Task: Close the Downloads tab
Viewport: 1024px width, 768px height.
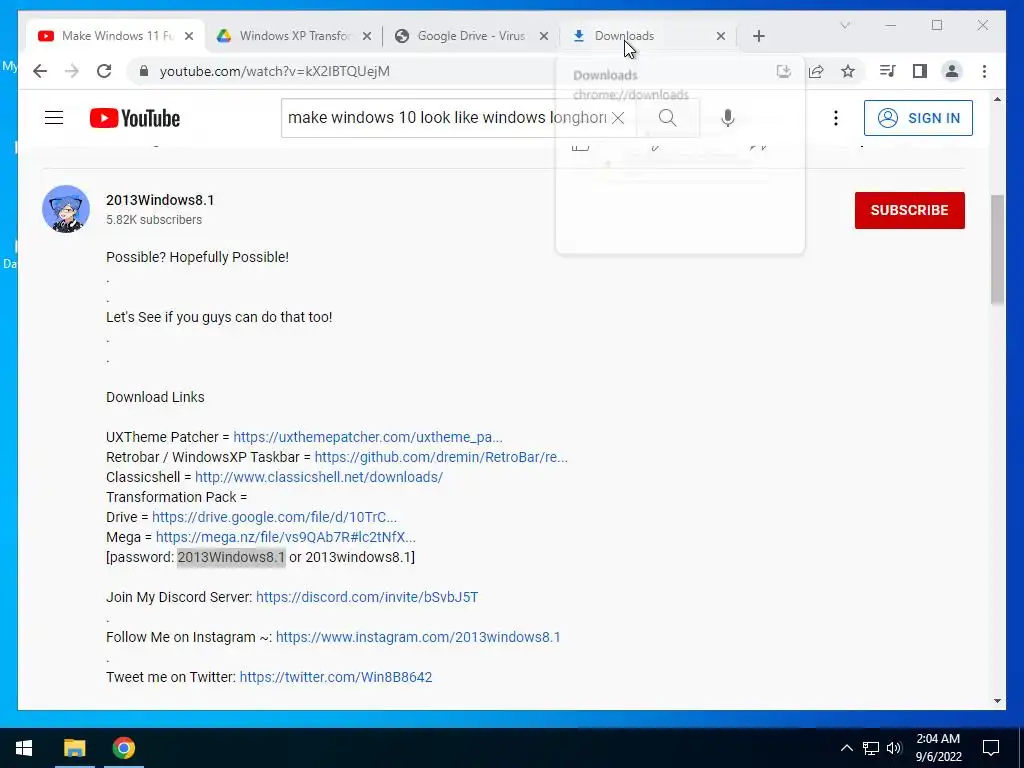Action: [721, 36]
